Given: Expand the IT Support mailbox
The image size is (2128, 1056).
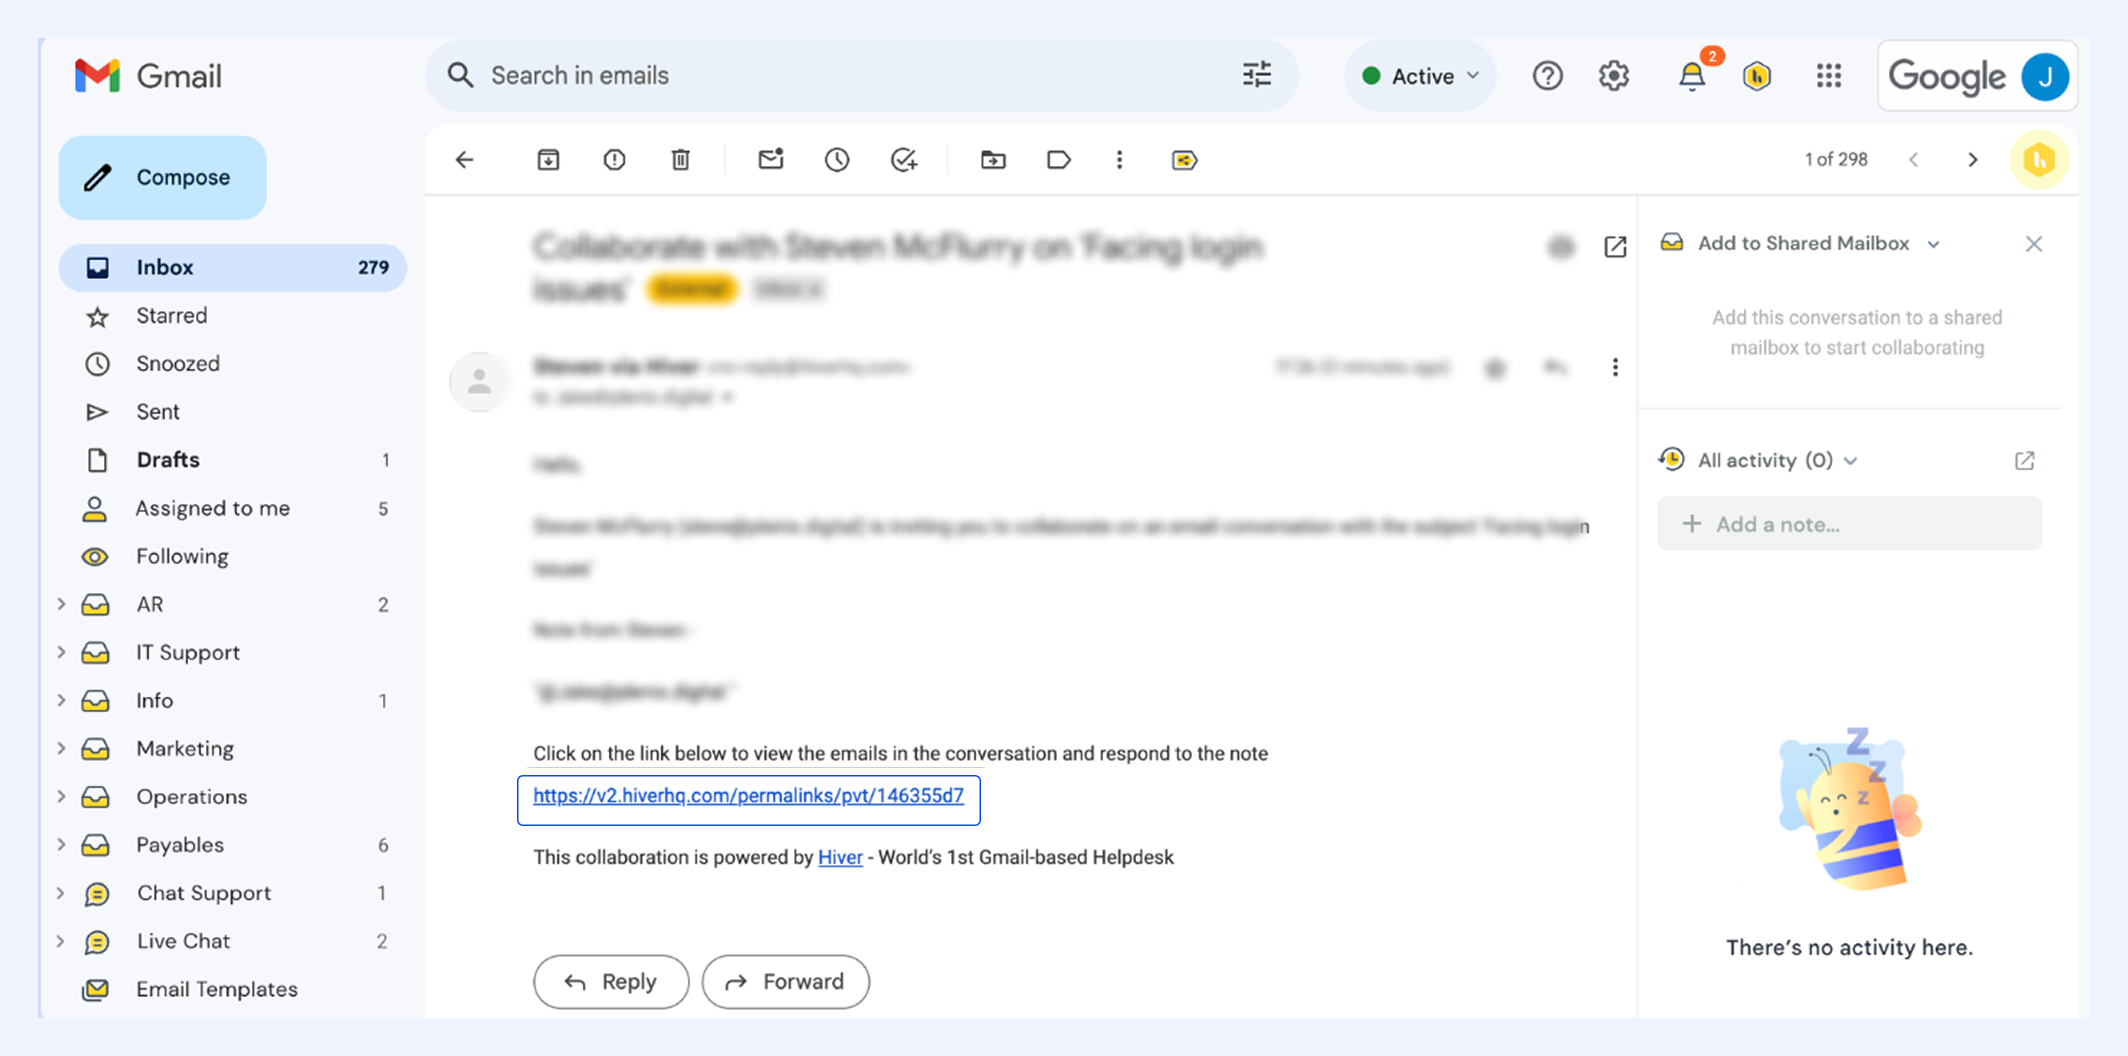Looking at the screenshot, I should 61,653.
